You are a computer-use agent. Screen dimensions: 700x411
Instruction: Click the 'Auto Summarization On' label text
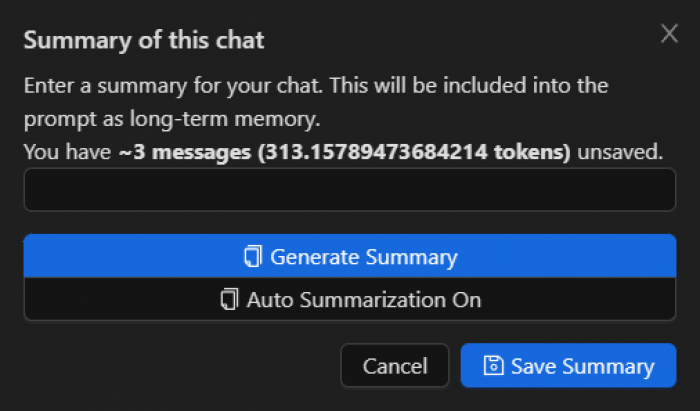coord(364,299)
